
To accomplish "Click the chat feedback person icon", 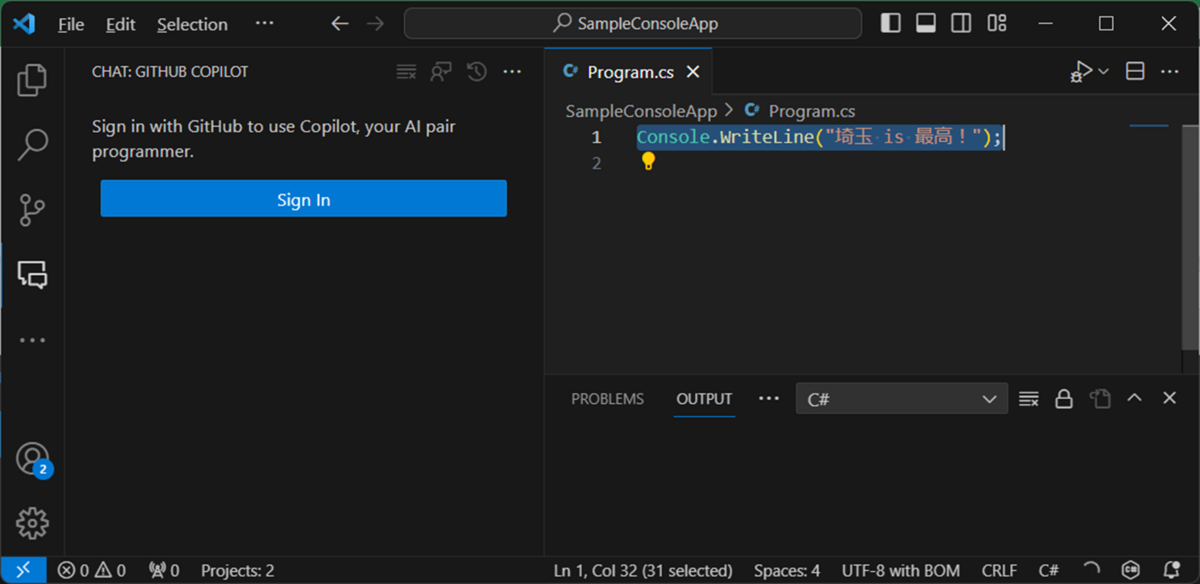I will [441, 72].
